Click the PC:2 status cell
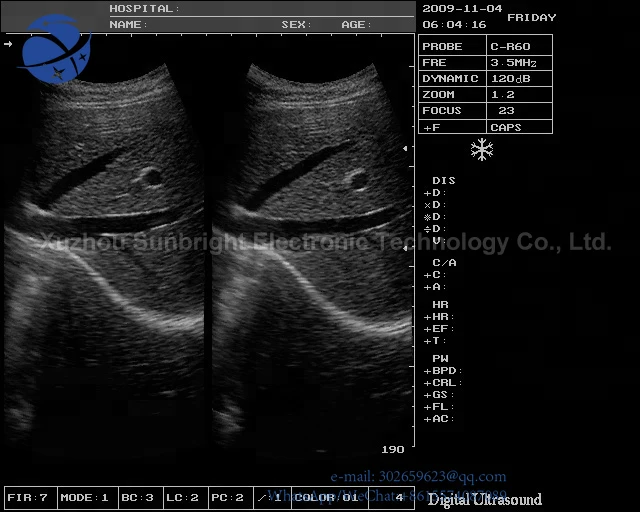The height and width of the screenshot is (512, 640). [x=231, y=498]
